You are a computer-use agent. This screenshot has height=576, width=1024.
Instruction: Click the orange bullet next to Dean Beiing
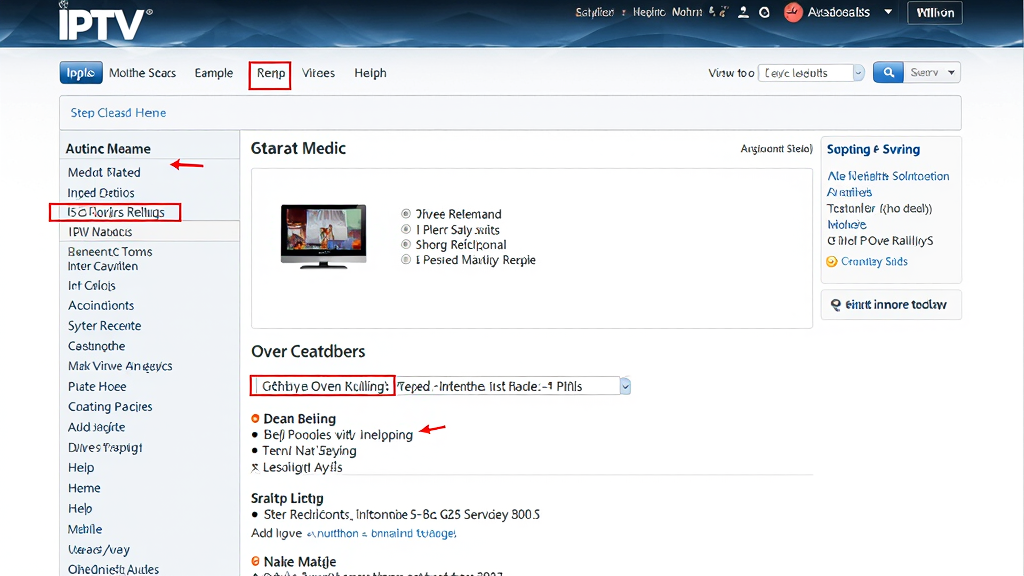[257, 419]
